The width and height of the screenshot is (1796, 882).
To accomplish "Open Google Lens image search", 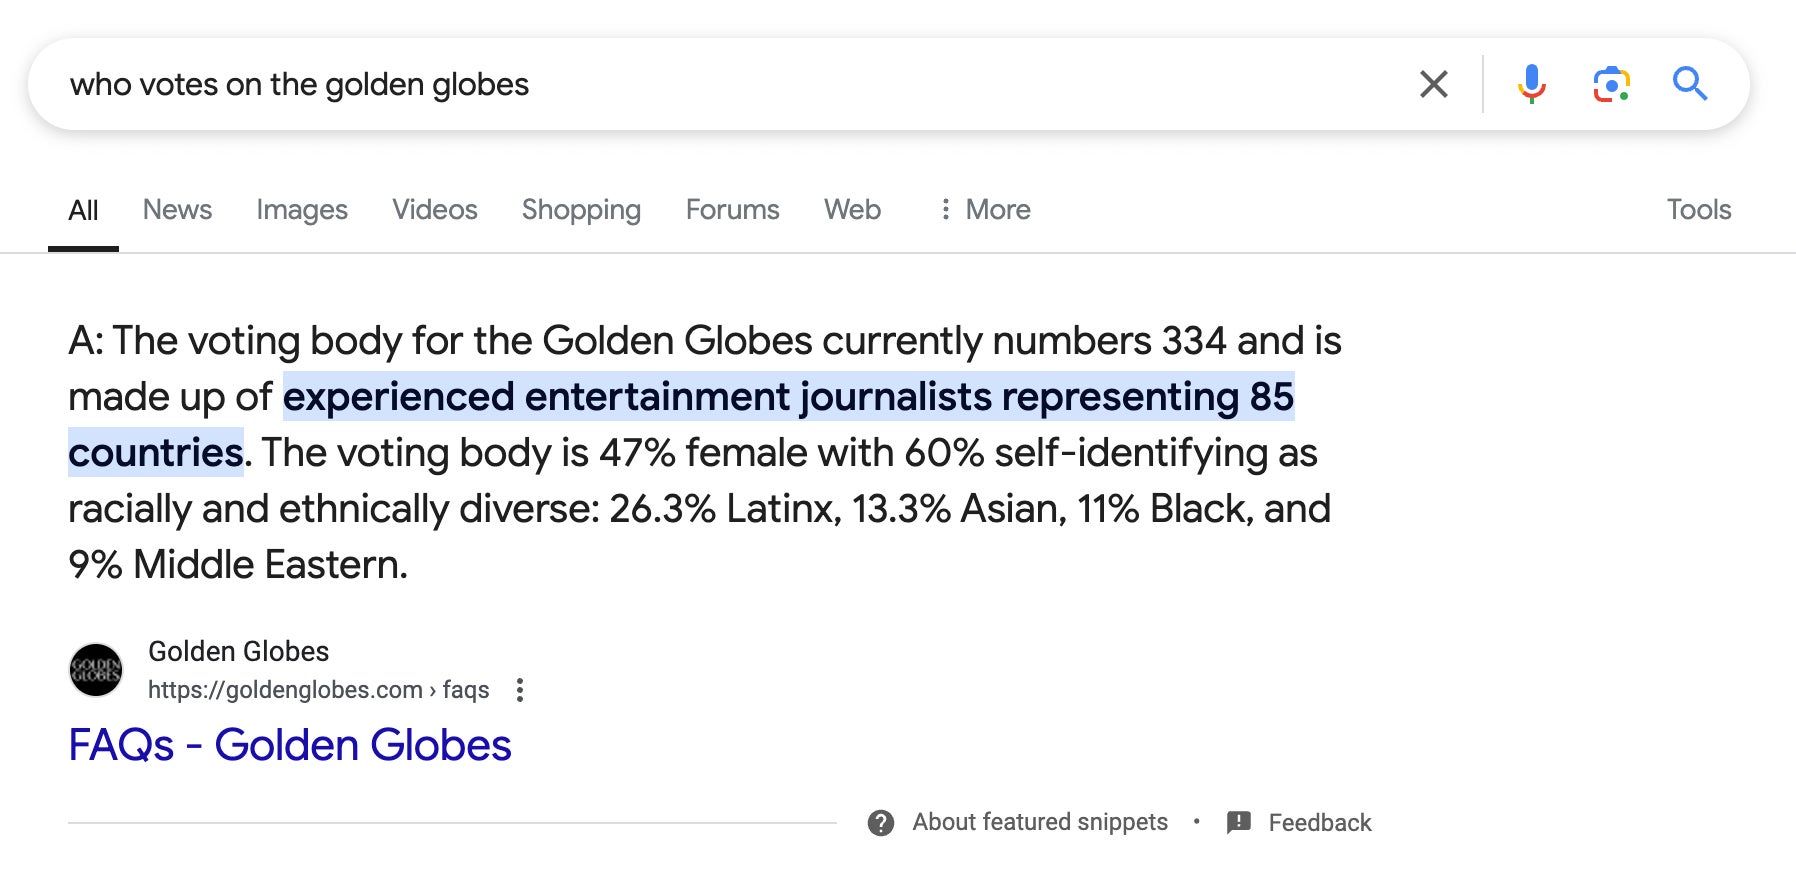I will click(1611, 85).
